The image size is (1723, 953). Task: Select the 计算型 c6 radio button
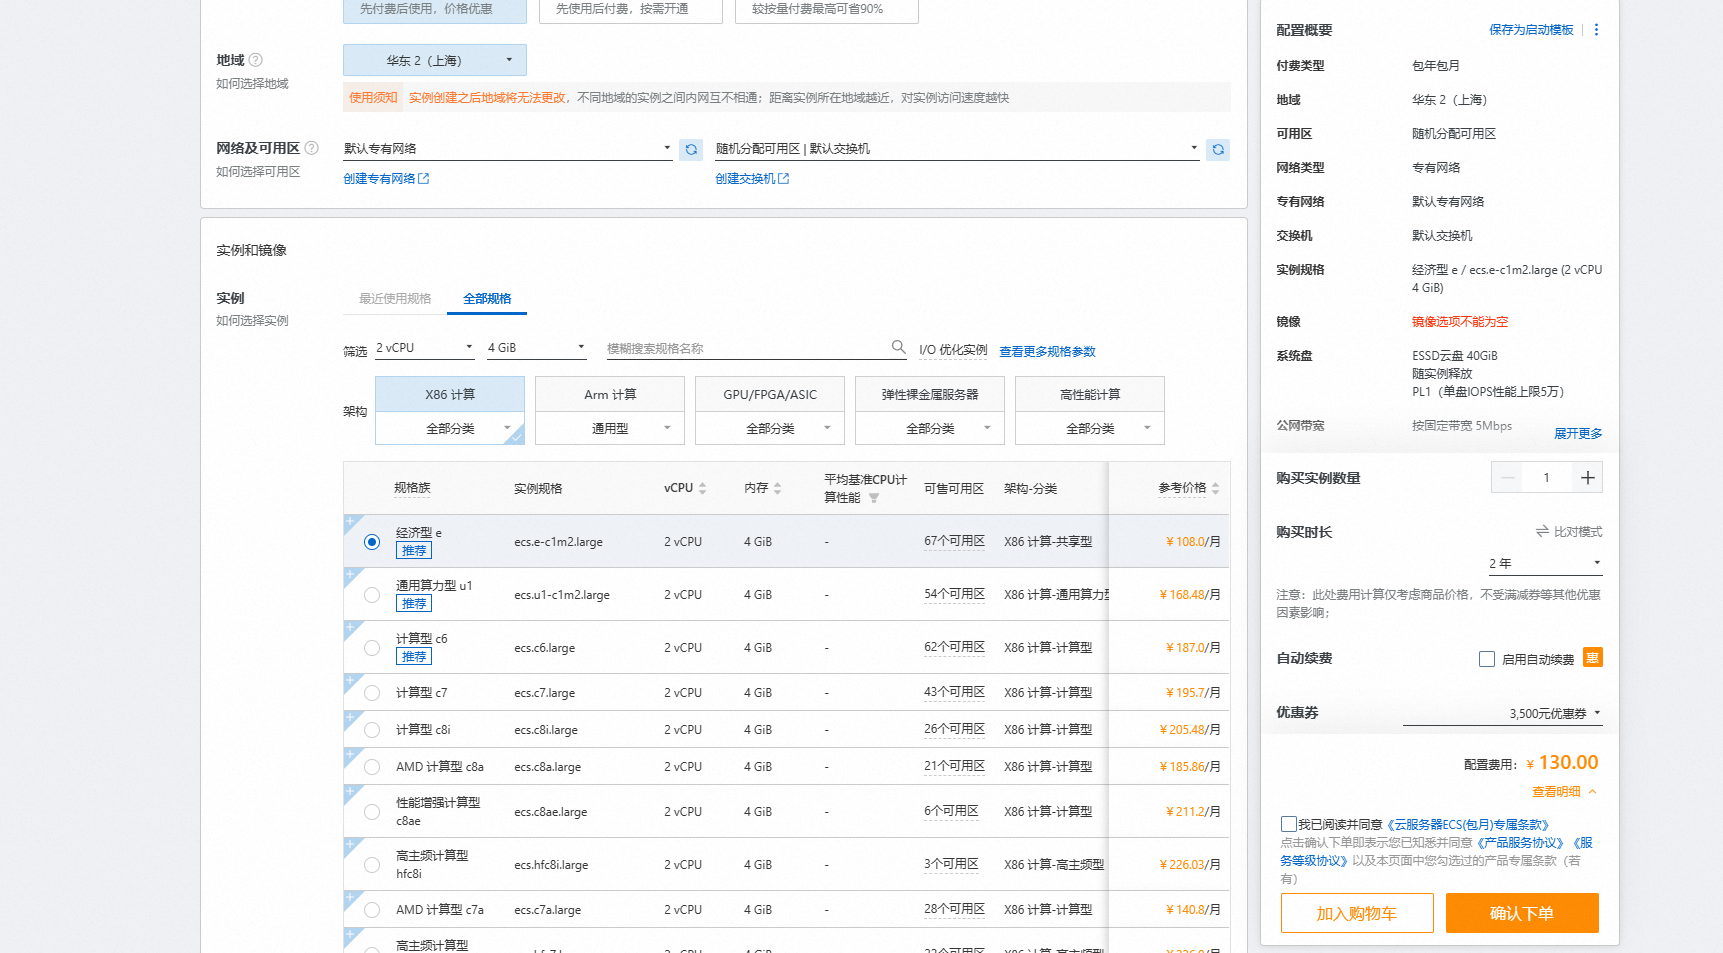tap(372, 648)
